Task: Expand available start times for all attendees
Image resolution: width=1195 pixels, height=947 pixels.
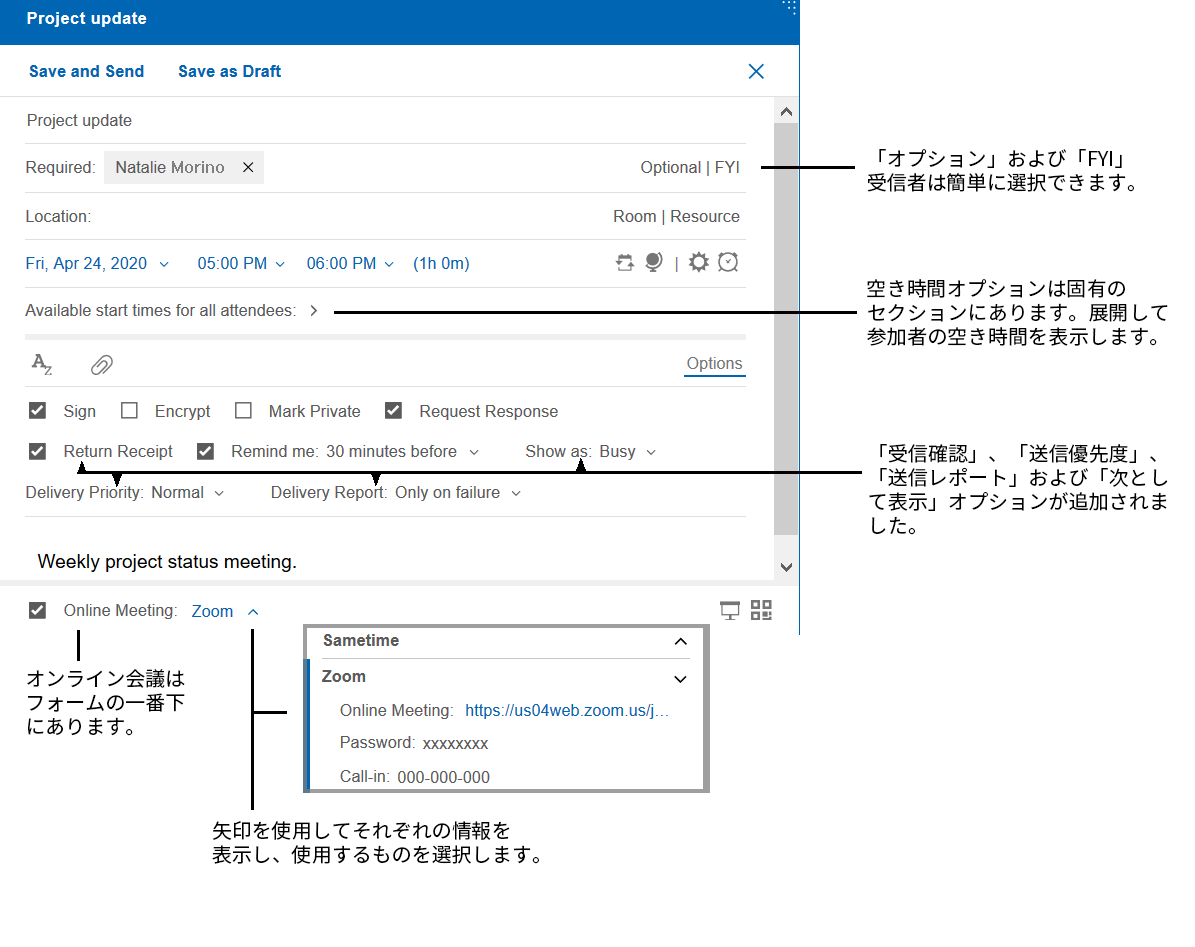Action: [x=313, y=310]
